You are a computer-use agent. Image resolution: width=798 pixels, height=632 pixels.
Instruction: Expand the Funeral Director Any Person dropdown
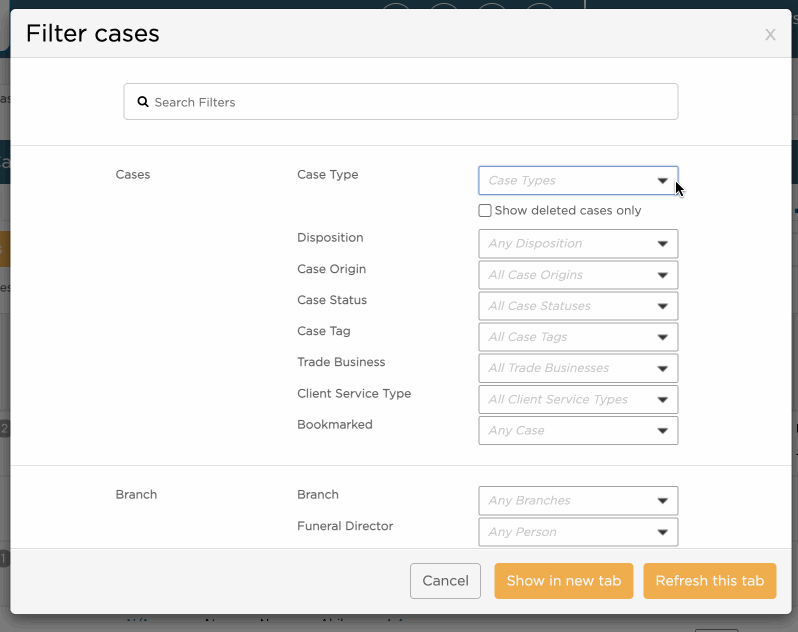(578, 532)
